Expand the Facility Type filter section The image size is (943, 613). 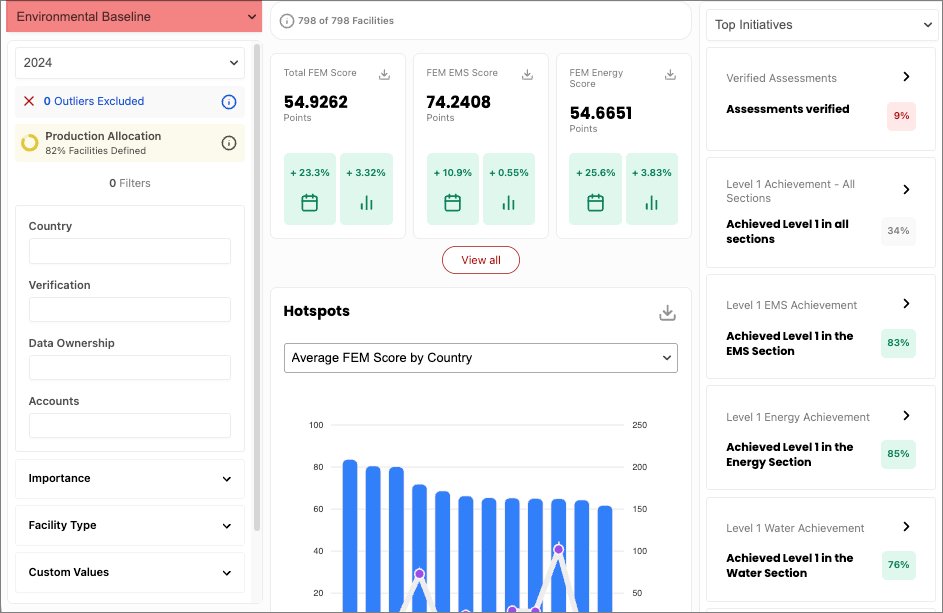(x=130, y=526)
